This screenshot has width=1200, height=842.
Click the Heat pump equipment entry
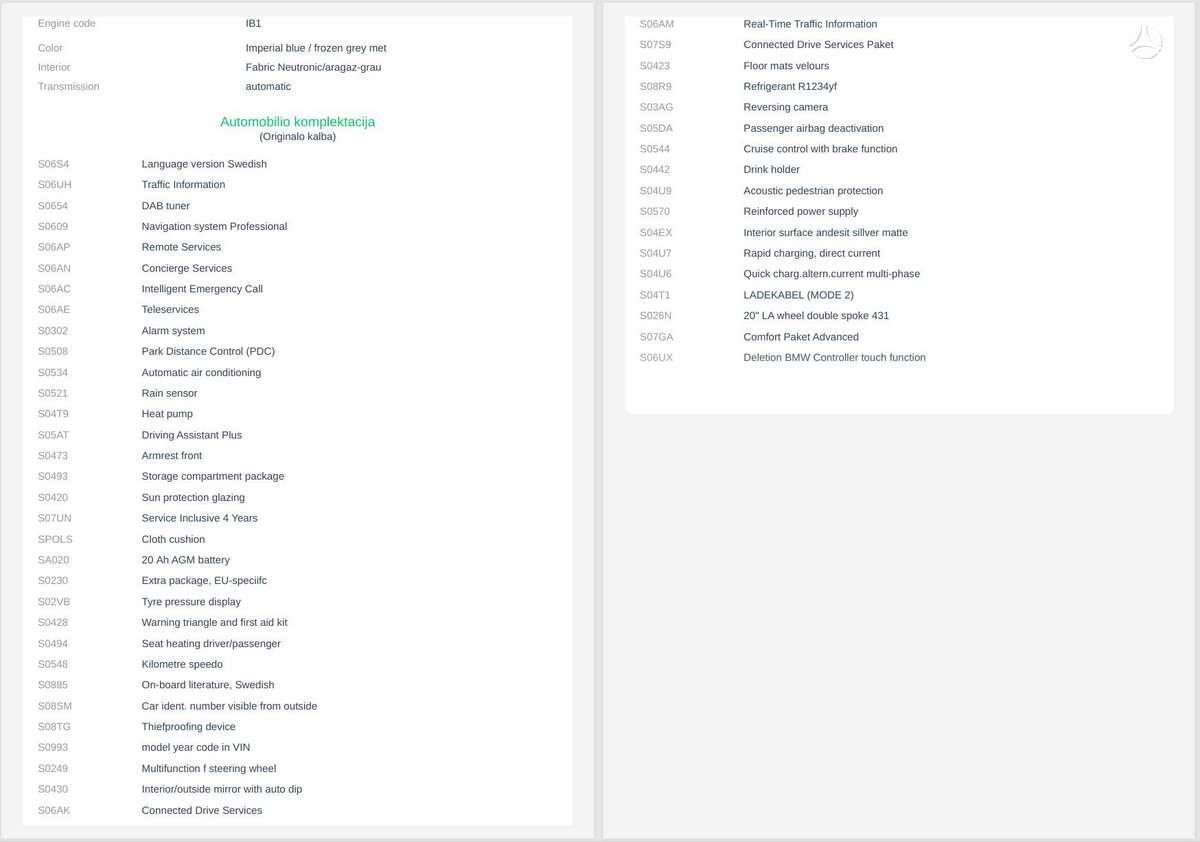tap(167, 414)
